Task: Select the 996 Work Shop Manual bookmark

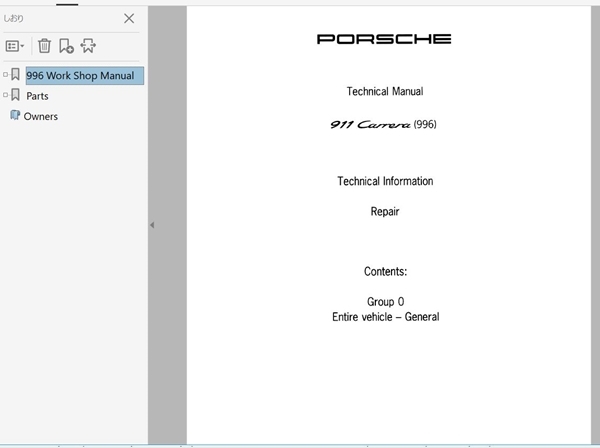Action: coord(85,76)
